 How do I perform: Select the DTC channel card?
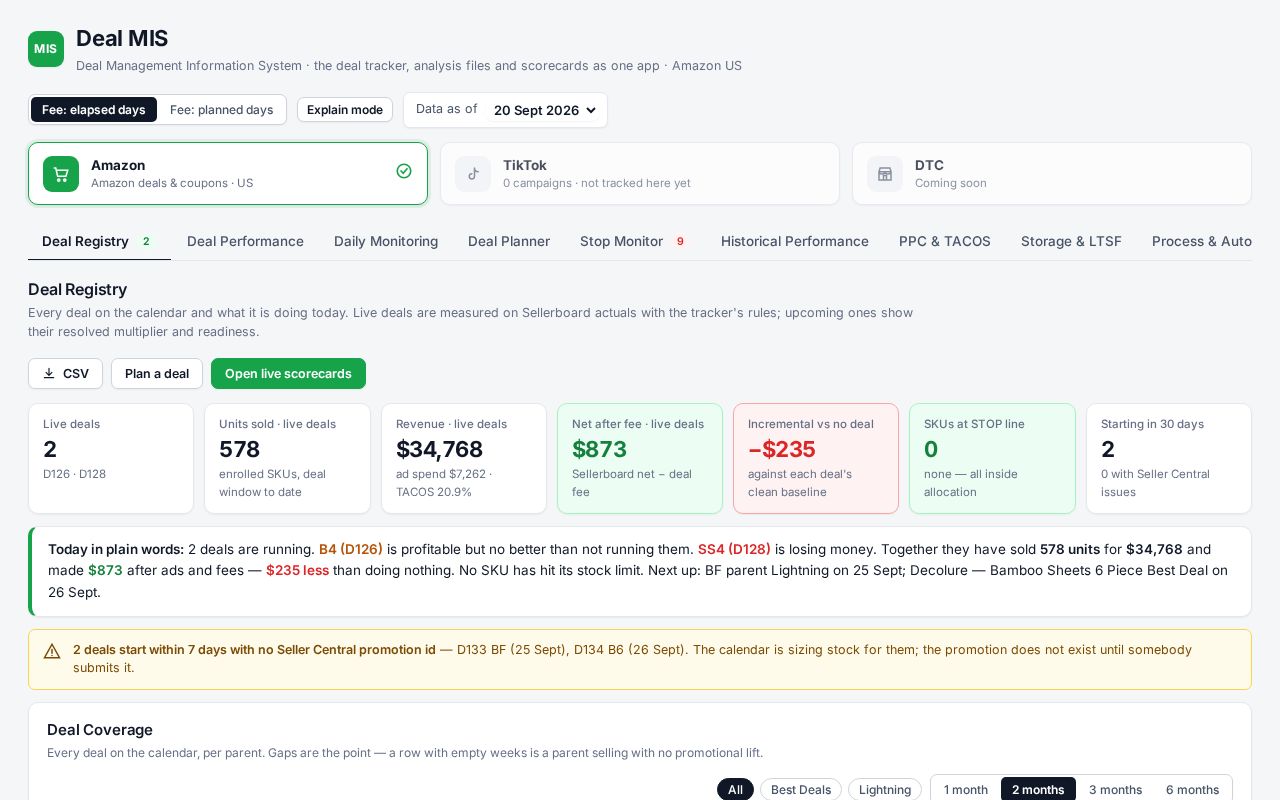pyautogui.click(x=1052, y=174)
